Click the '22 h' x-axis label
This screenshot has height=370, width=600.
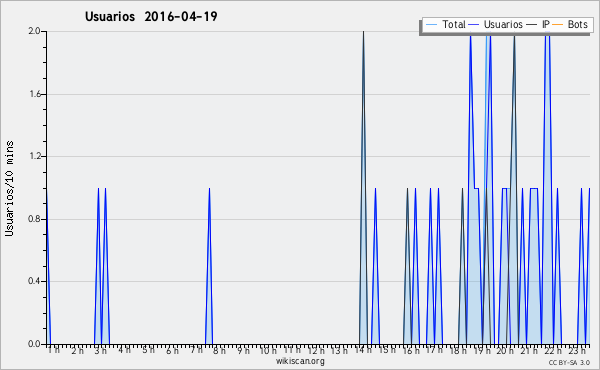(553, 350)
